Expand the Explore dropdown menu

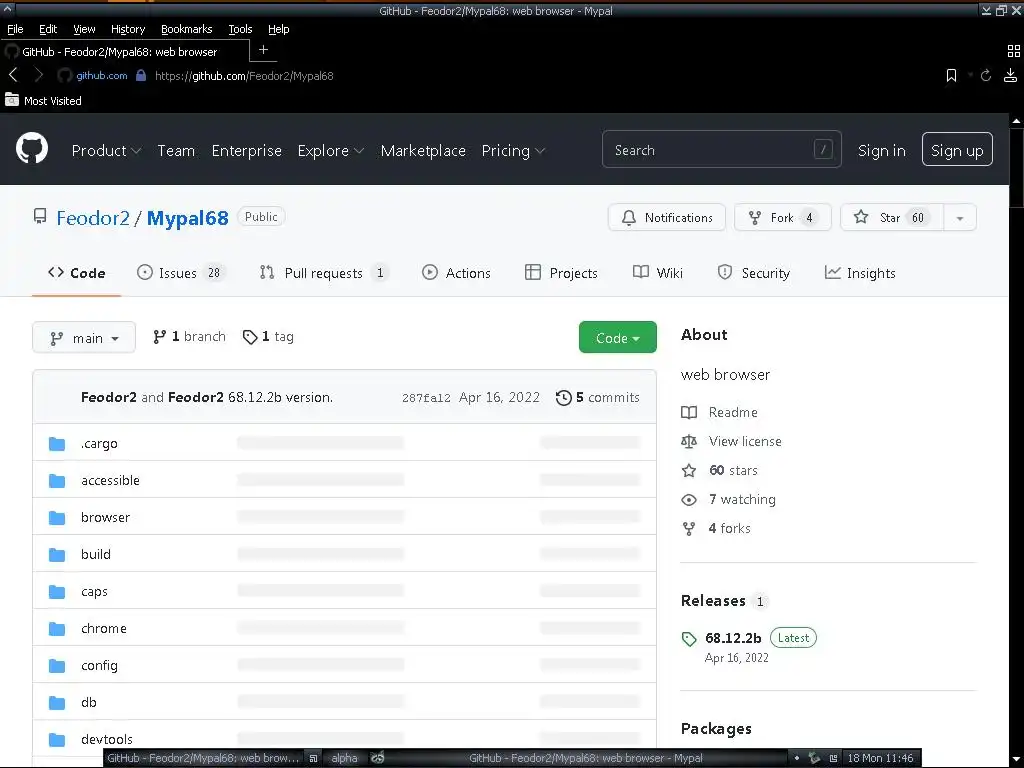pos(330,150)
